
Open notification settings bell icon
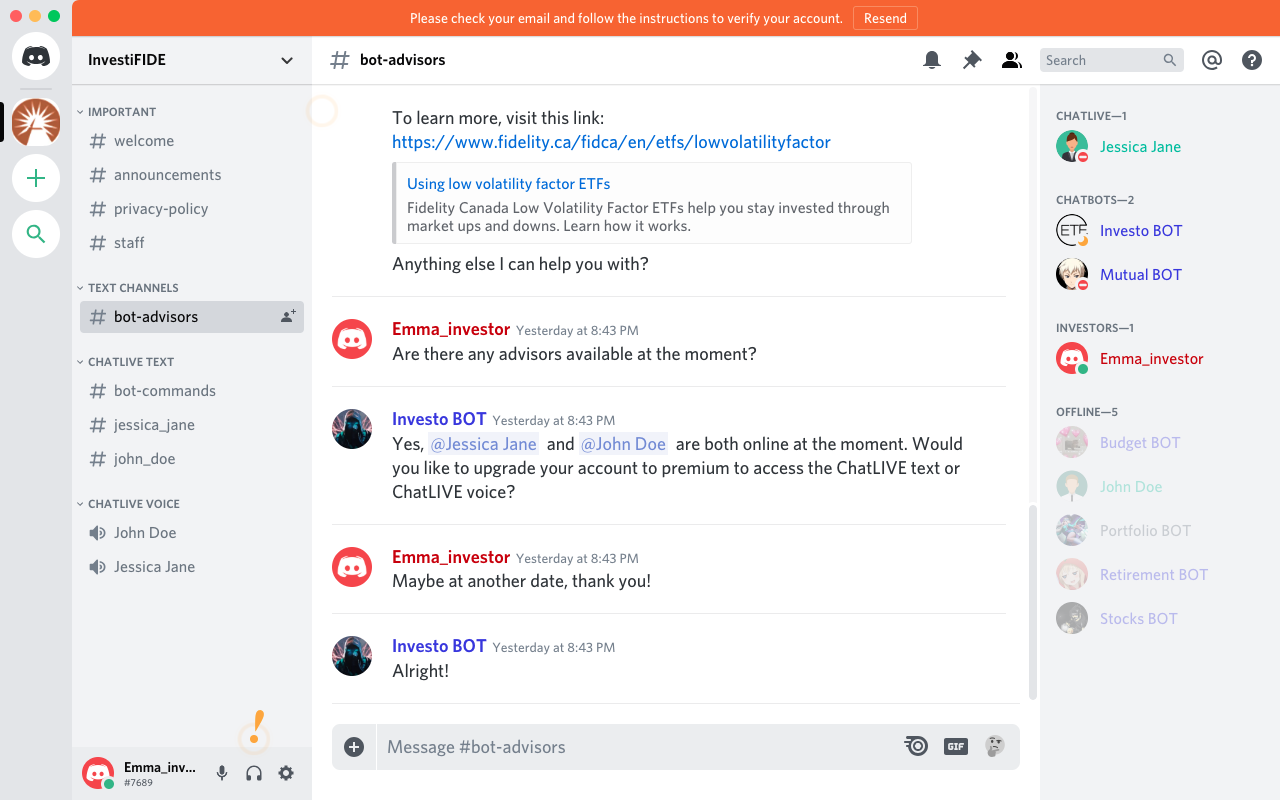coord(932,60)
